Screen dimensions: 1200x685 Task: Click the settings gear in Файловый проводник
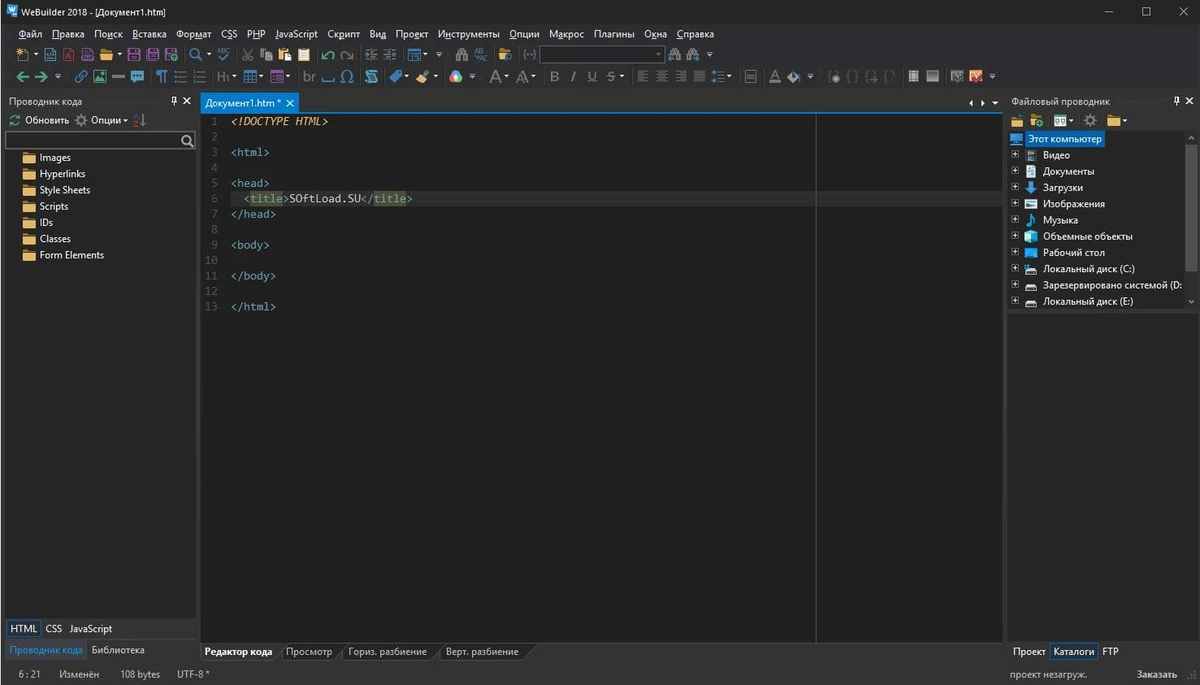click(x=1090, y=120)
